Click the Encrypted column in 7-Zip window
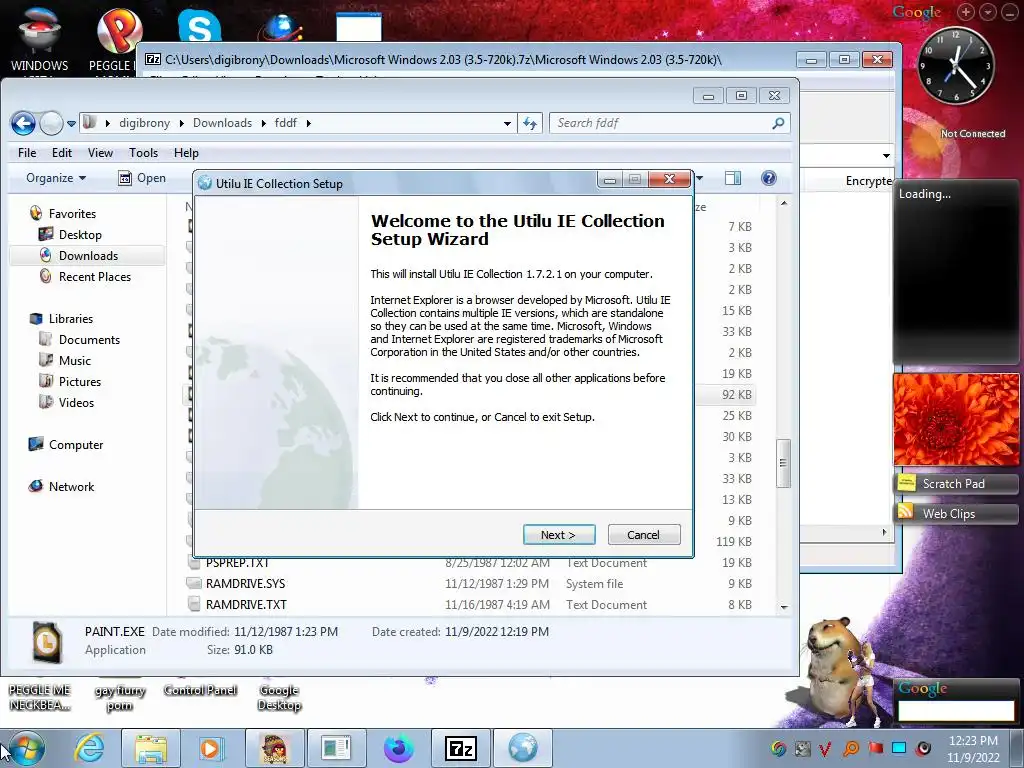 [869, 181]
